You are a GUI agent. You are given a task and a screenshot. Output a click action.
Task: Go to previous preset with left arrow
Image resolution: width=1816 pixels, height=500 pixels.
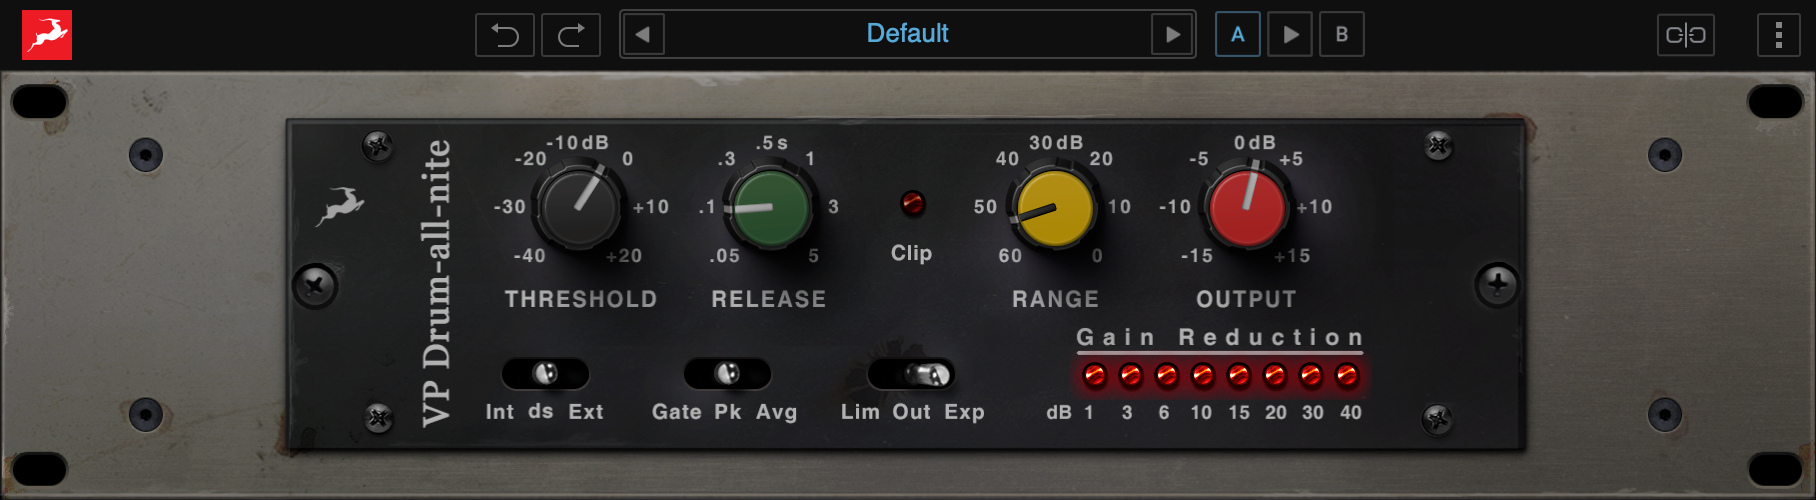tap(643, 35)
